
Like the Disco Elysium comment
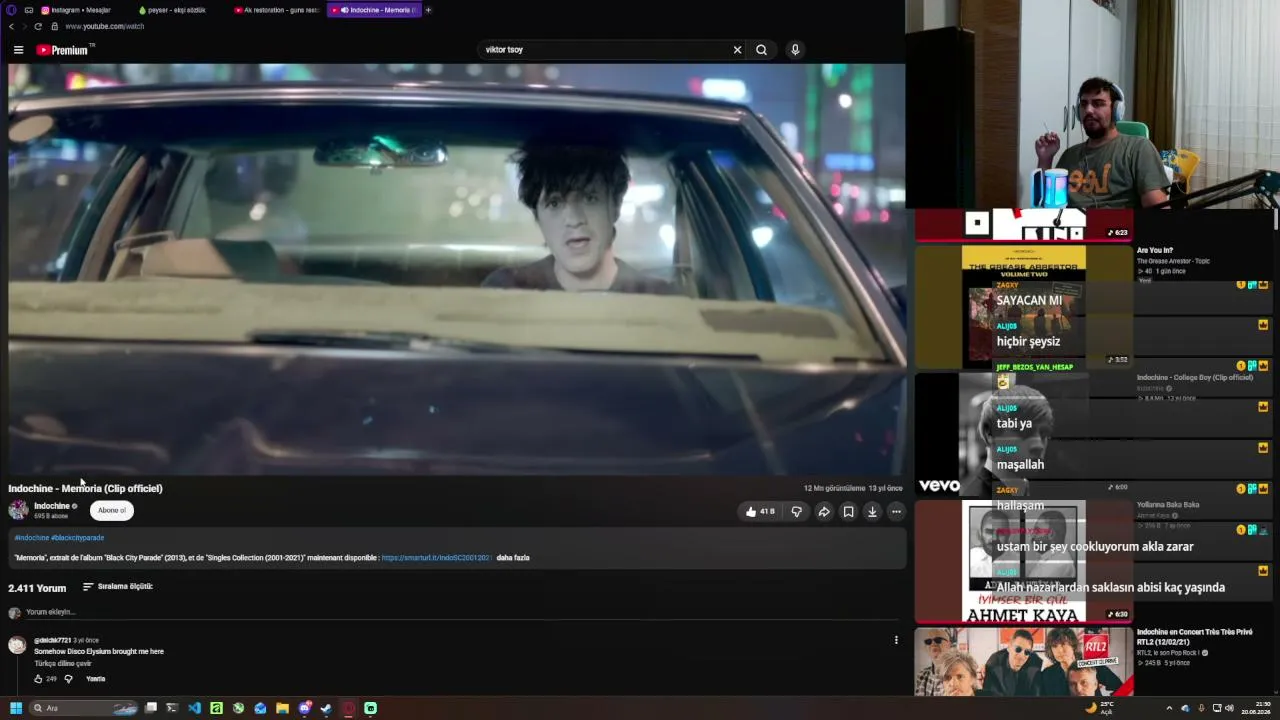(x=38, y=679)
